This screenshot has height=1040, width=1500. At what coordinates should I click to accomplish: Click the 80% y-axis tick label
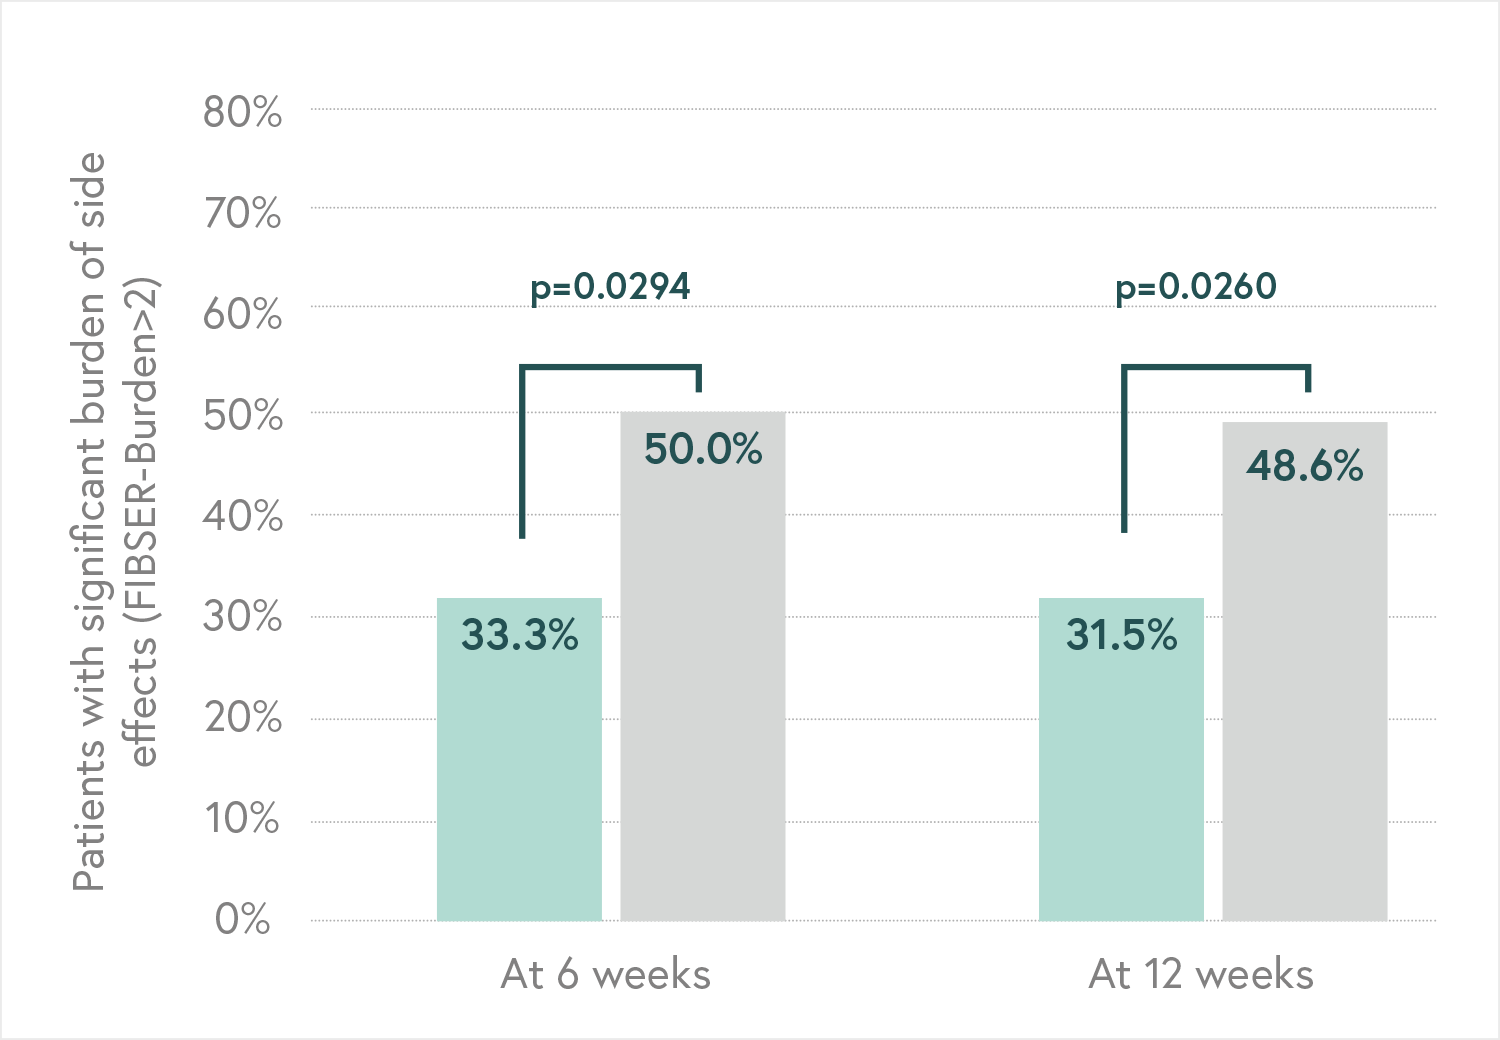[x=243, y=112]
